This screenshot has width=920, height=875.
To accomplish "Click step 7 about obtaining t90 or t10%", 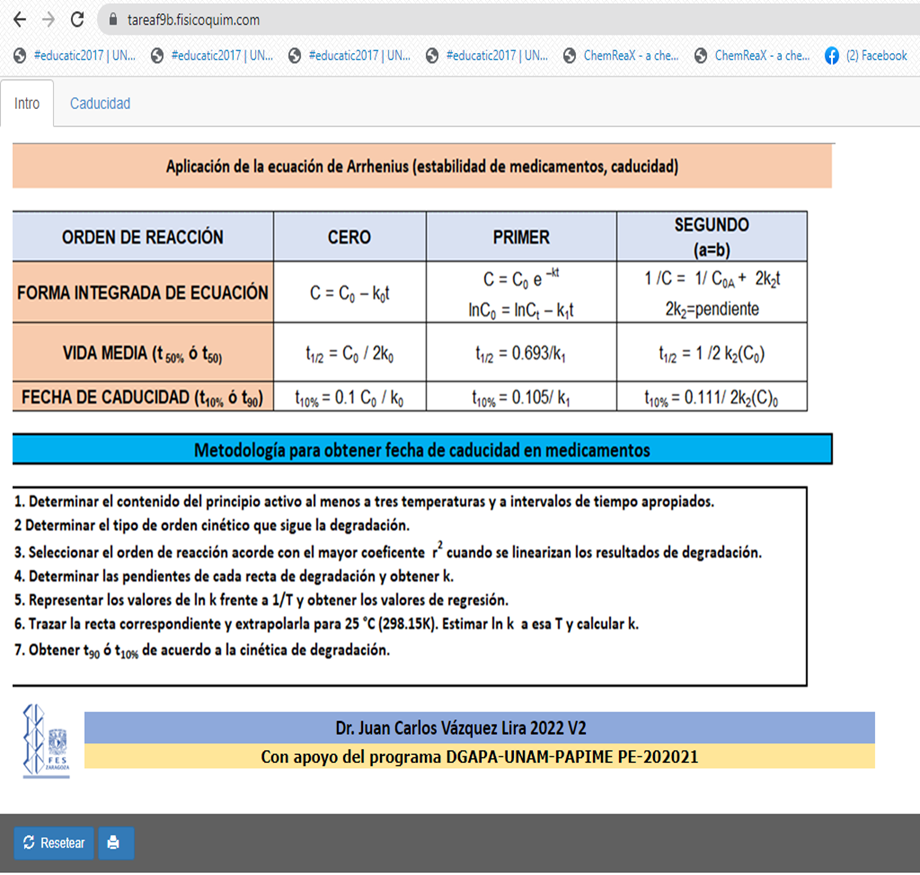I will tap(202, 651).
